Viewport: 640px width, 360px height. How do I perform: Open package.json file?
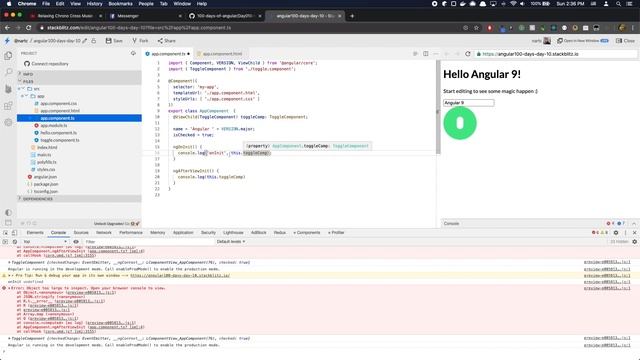pyautogui.click(x=46, y=184)
